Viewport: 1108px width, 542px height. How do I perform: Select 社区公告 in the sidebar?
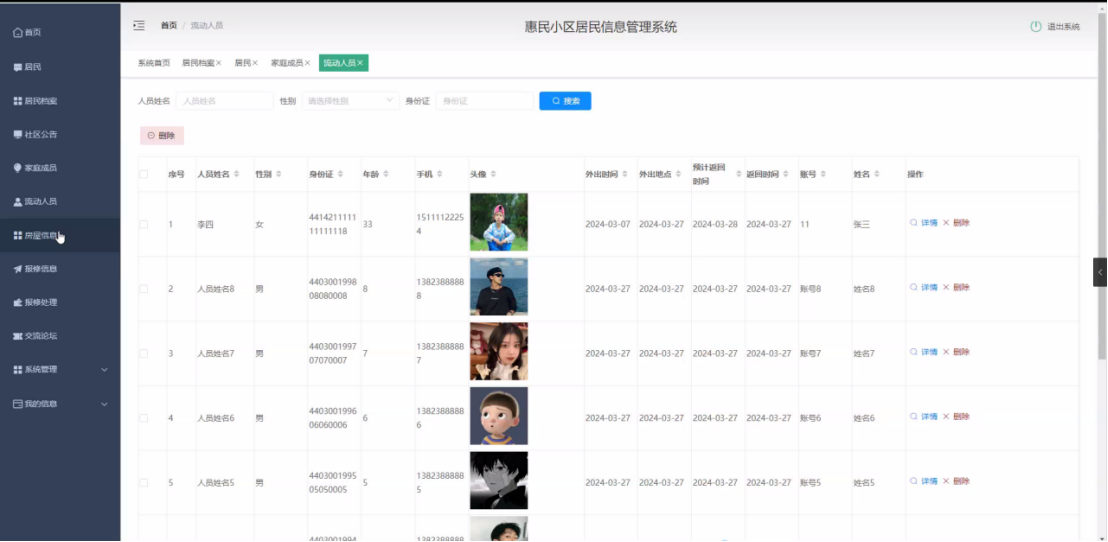(60, 134)
